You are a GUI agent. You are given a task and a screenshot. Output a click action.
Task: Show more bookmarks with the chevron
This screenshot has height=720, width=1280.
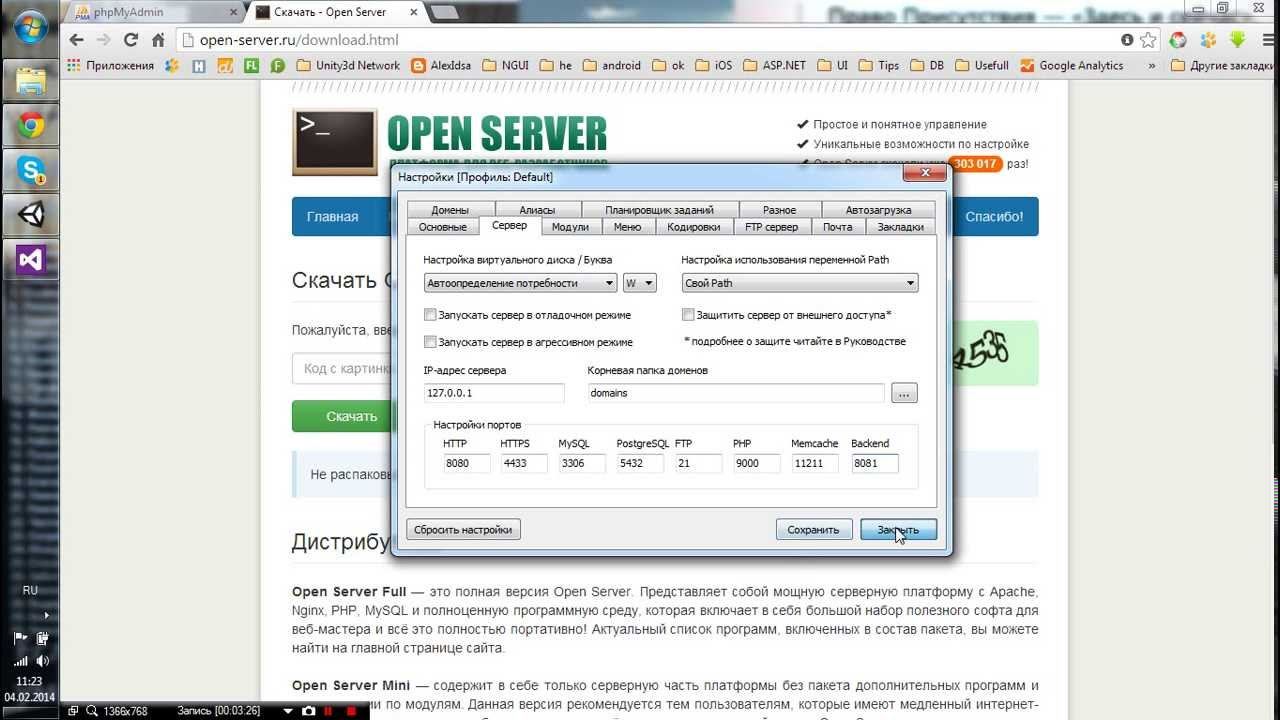(1151, 65)
